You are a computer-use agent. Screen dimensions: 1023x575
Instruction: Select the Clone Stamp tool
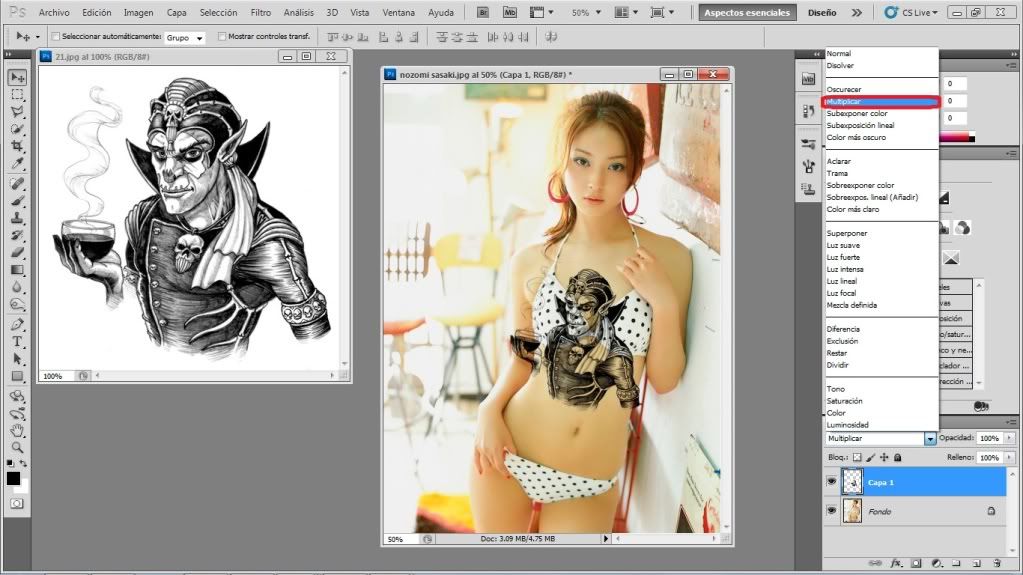coord(18,218)
